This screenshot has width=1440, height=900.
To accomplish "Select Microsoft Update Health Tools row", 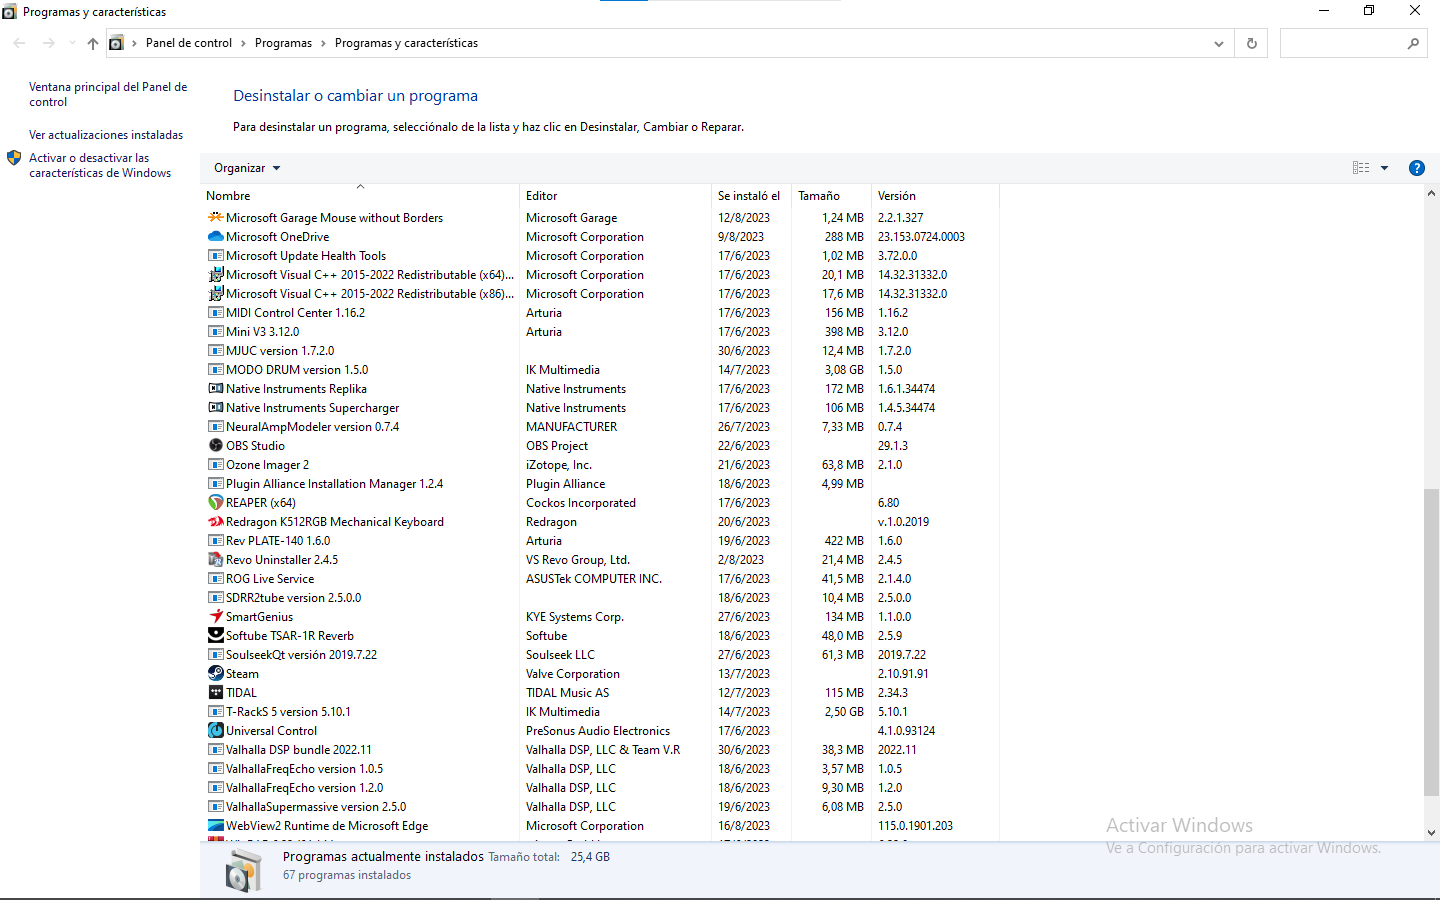I will (602, 256).
